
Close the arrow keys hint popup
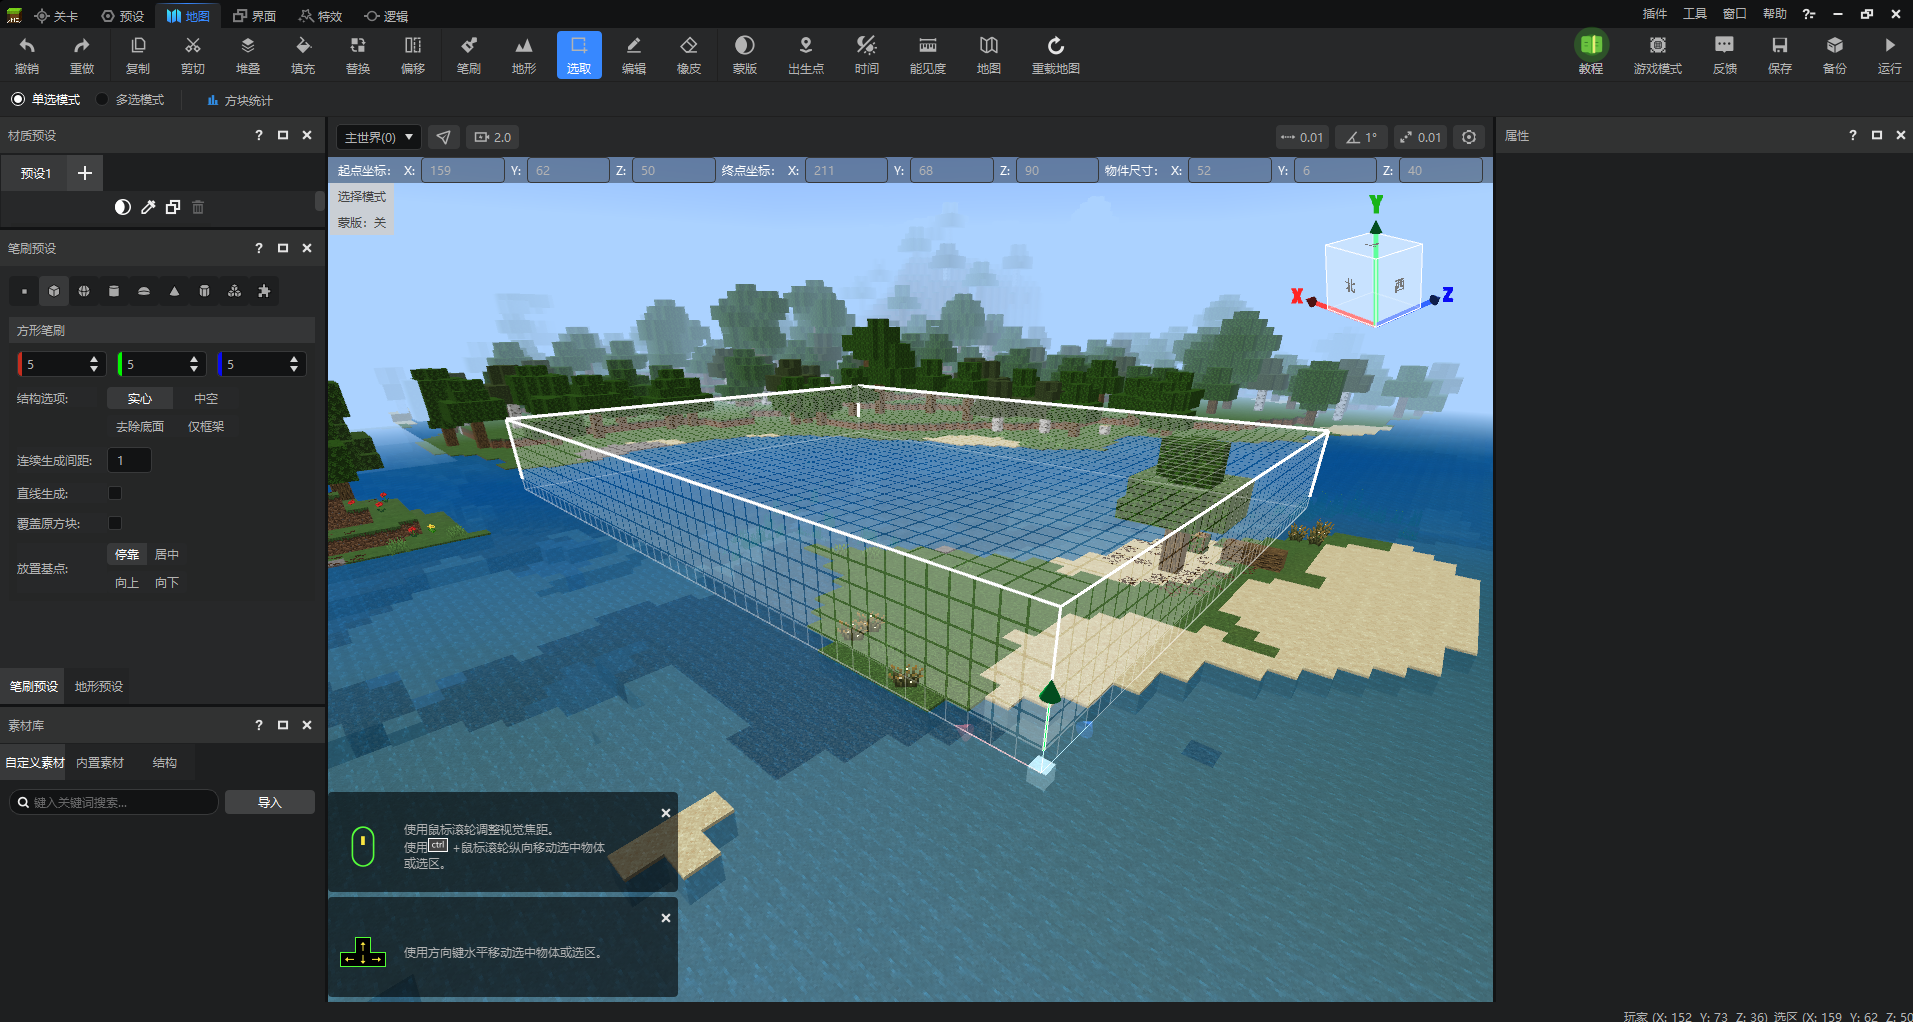click(666, 918)
